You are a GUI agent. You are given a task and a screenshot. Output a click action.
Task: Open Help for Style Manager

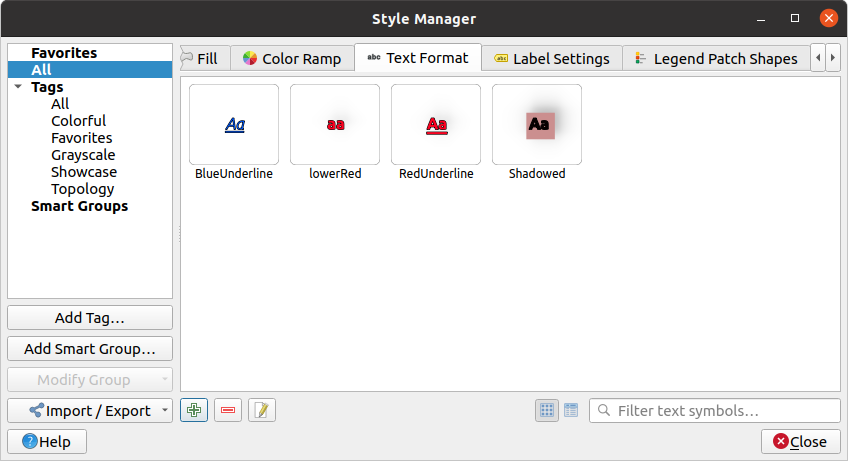click(47, 442)
